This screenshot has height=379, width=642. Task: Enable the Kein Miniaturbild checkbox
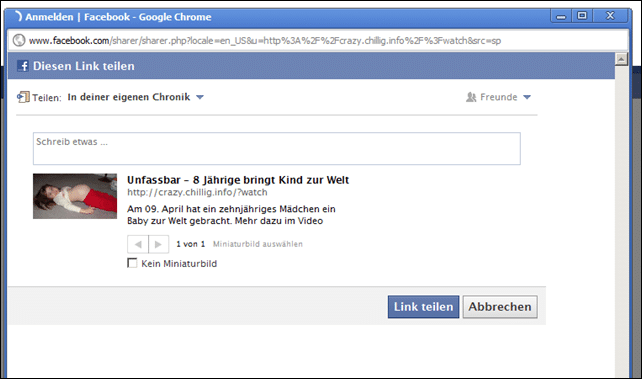[x=132, y=263]
